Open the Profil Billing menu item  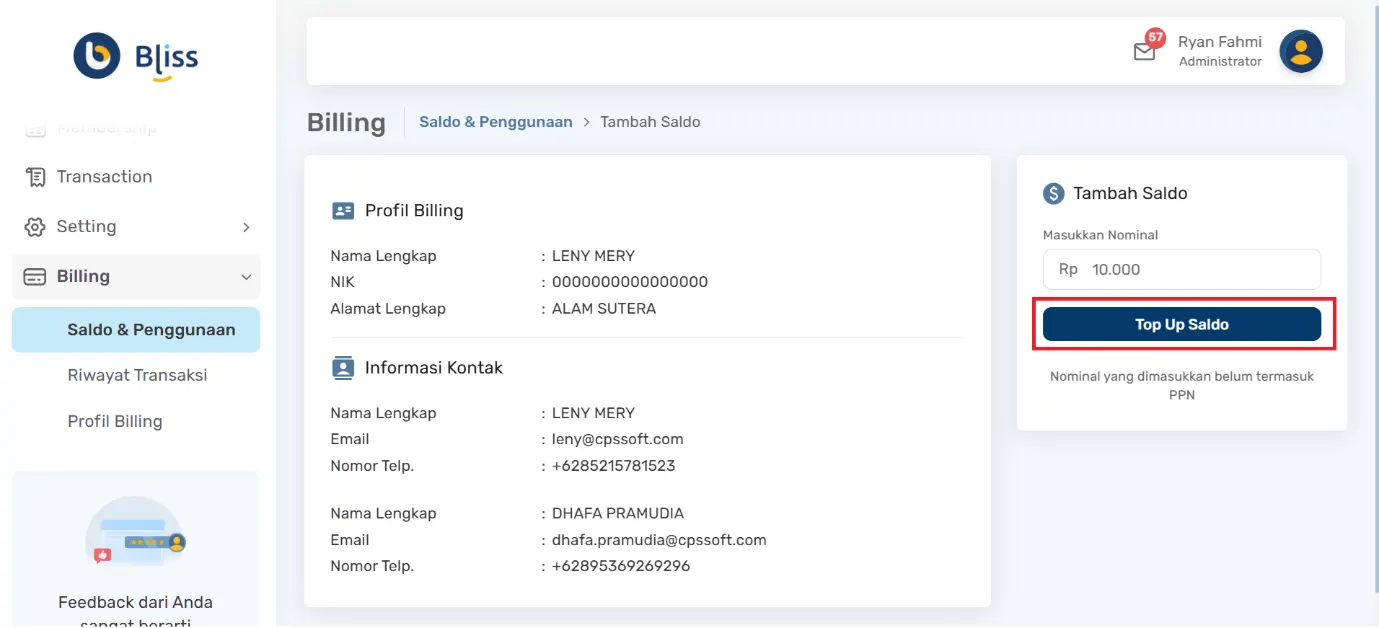pyautogui.click(x=115, y=421)
